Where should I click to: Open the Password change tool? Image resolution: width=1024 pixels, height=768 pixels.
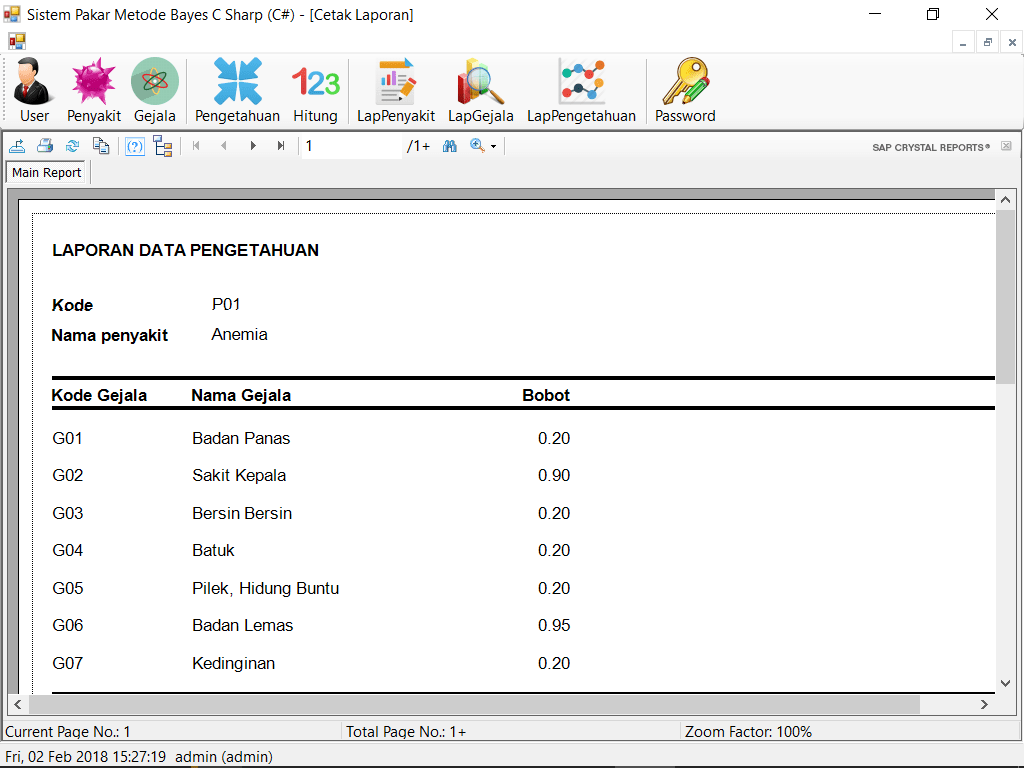[685, 91]
